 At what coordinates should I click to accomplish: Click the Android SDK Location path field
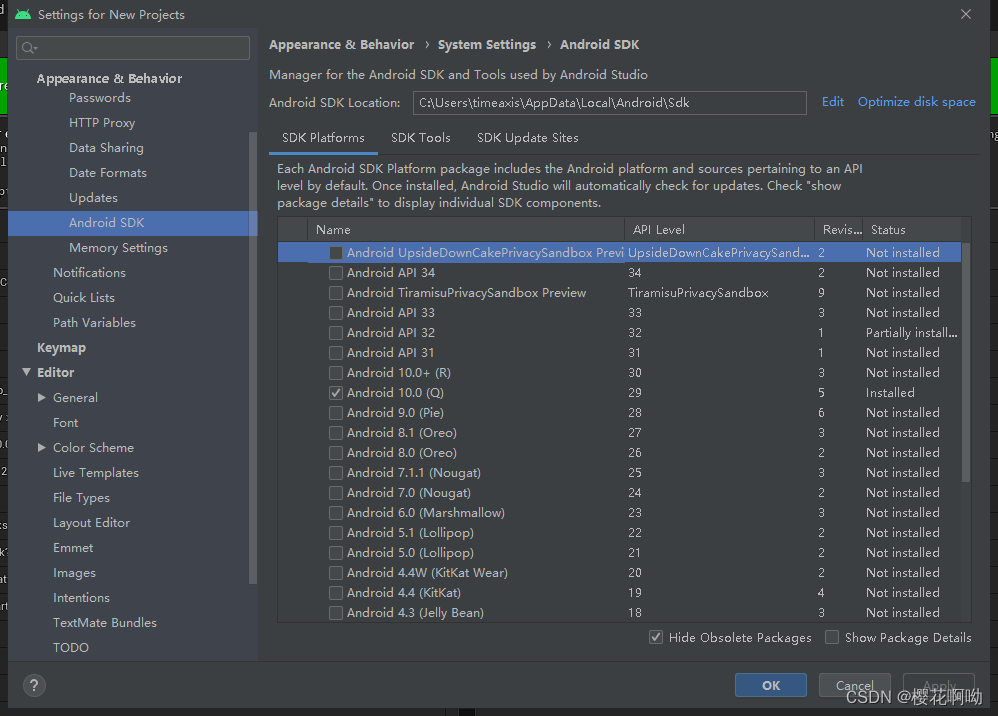(x=610, y=102)
